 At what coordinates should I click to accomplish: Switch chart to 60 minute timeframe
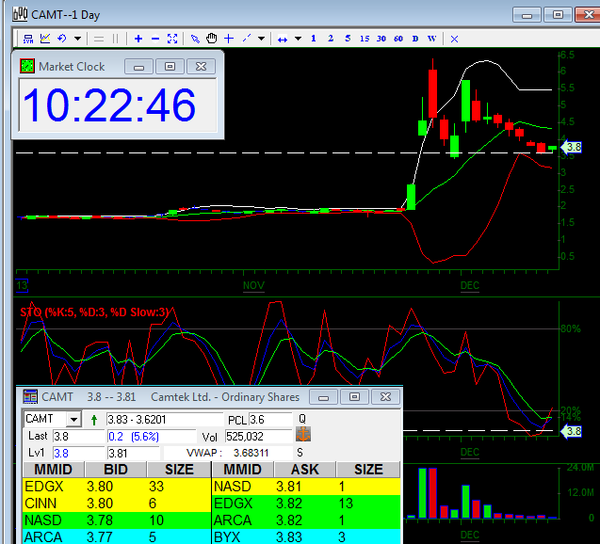click(x=398, y=38)
